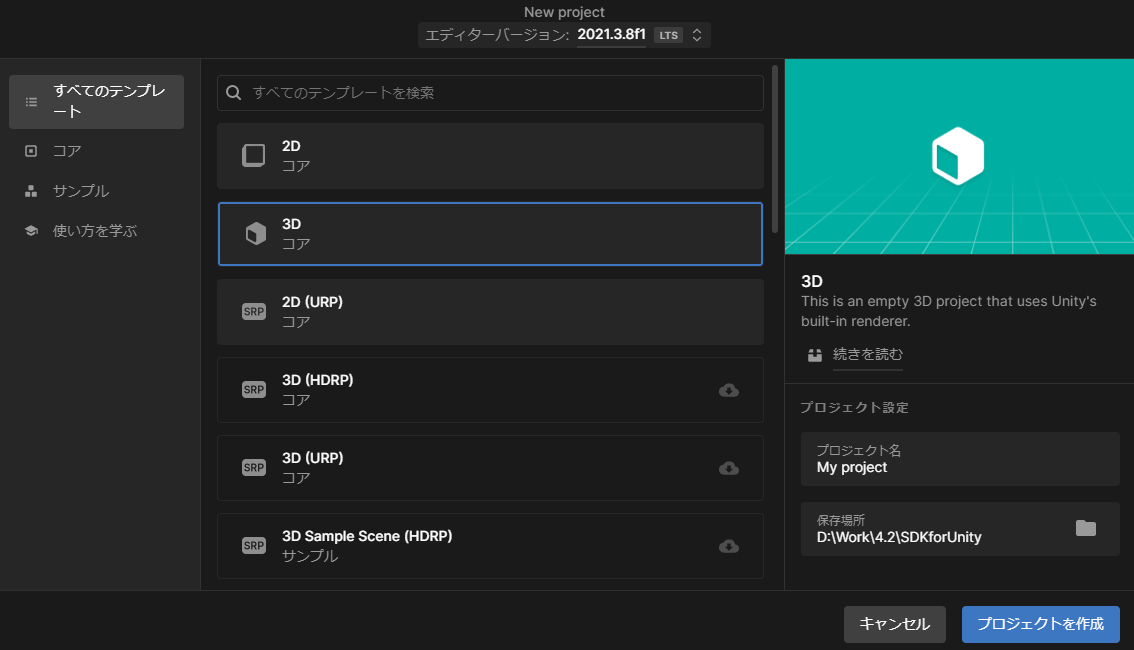Click the magnifier icon in the search box
1134x650 pixels.
coord(234,93)
